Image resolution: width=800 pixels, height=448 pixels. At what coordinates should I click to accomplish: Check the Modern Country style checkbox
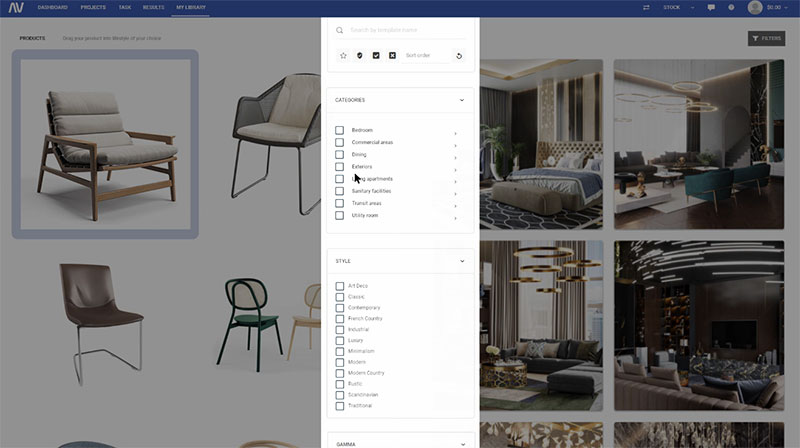click(x=340, y=374)
